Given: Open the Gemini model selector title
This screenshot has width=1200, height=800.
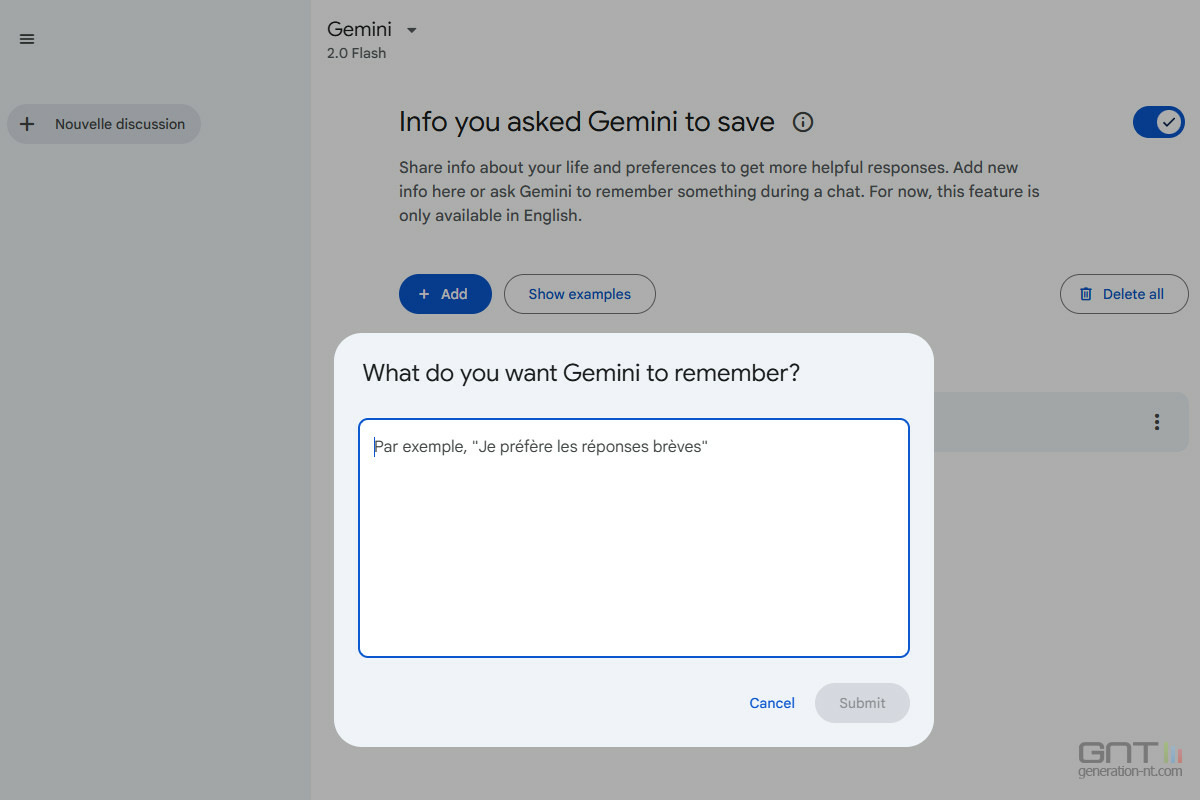Looking at the screenshot, I should (359, 30).
